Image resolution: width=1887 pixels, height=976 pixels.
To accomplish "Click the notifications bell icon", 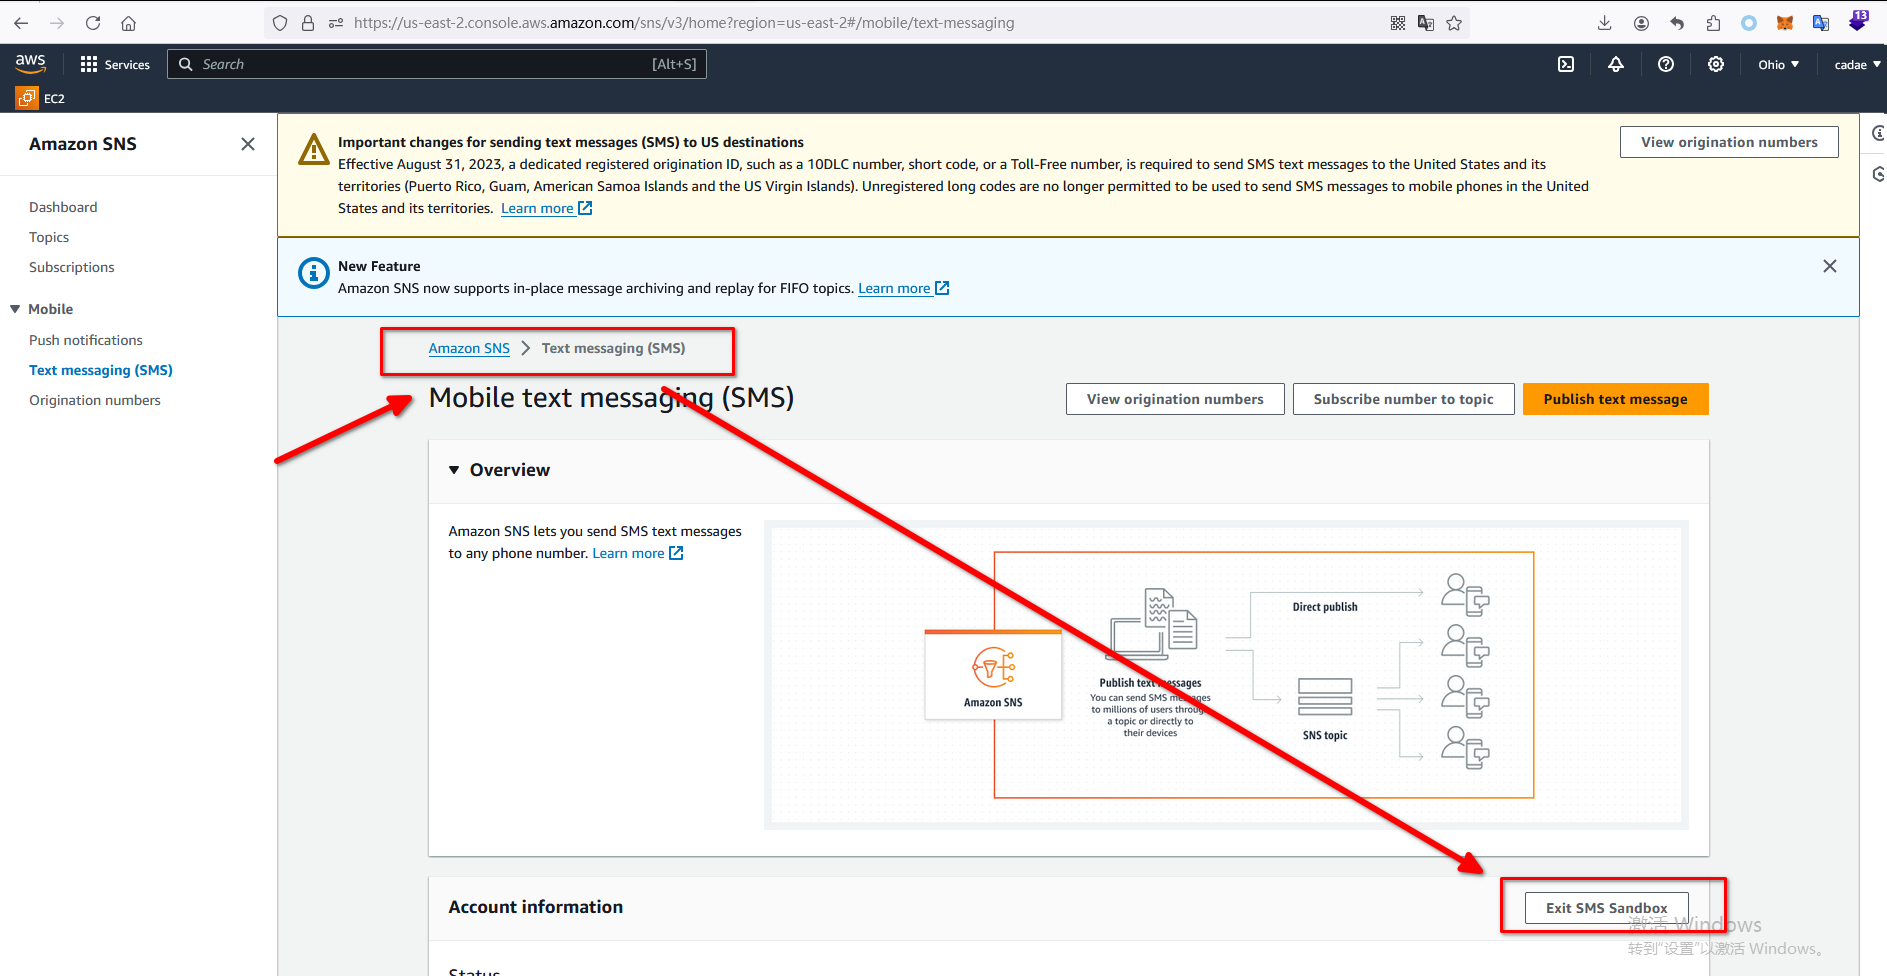I will [x=1616, y=64].
